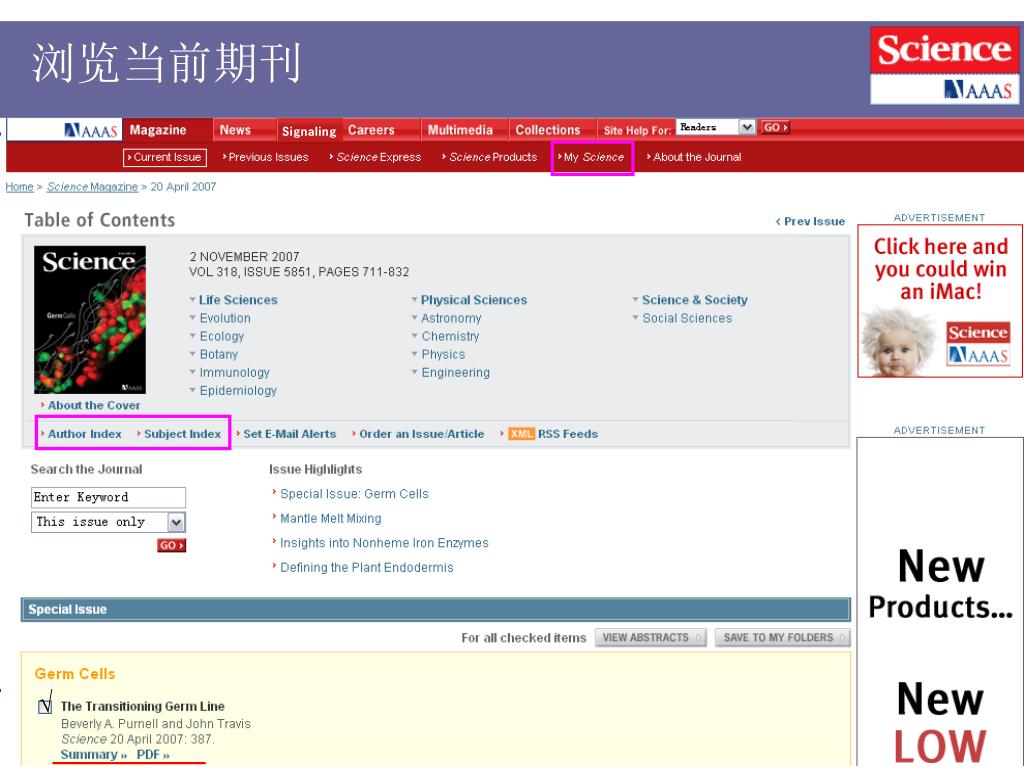
Task: Click the Home breadcrumb link
Action: coord(19,187)
